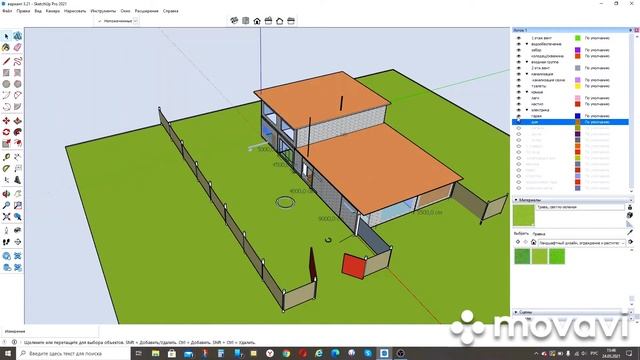Toggle visibility of the second folder group
Viewport: 640px width, 360px height.
pos(519,62)
